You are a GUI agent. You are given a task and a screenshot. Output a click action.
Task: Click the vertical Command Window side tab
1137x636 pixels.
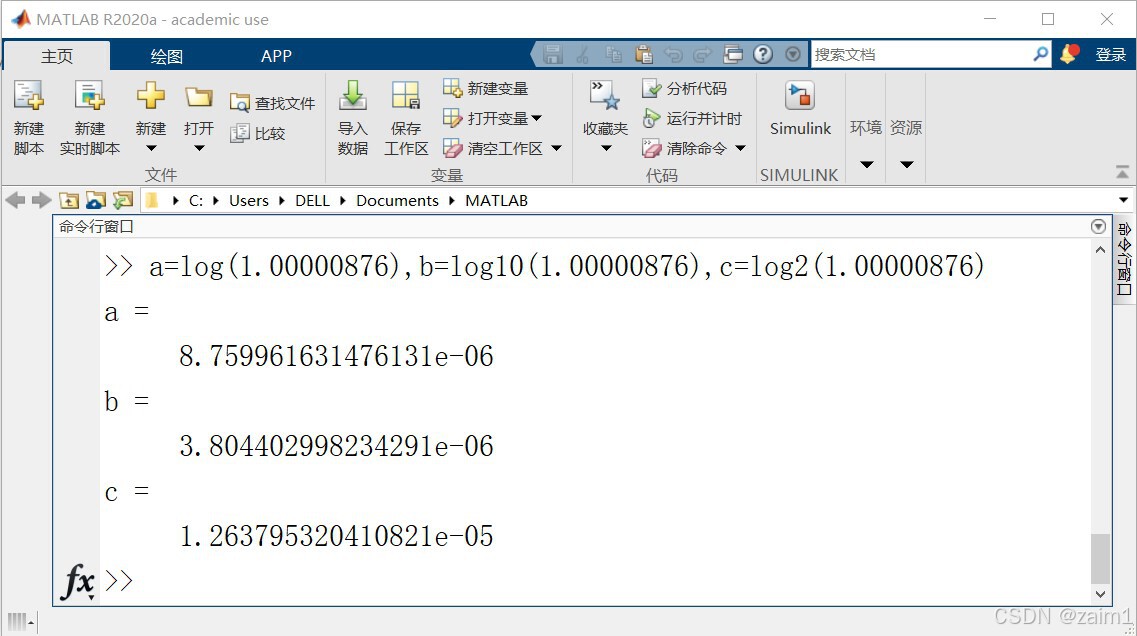(1125, 259)
